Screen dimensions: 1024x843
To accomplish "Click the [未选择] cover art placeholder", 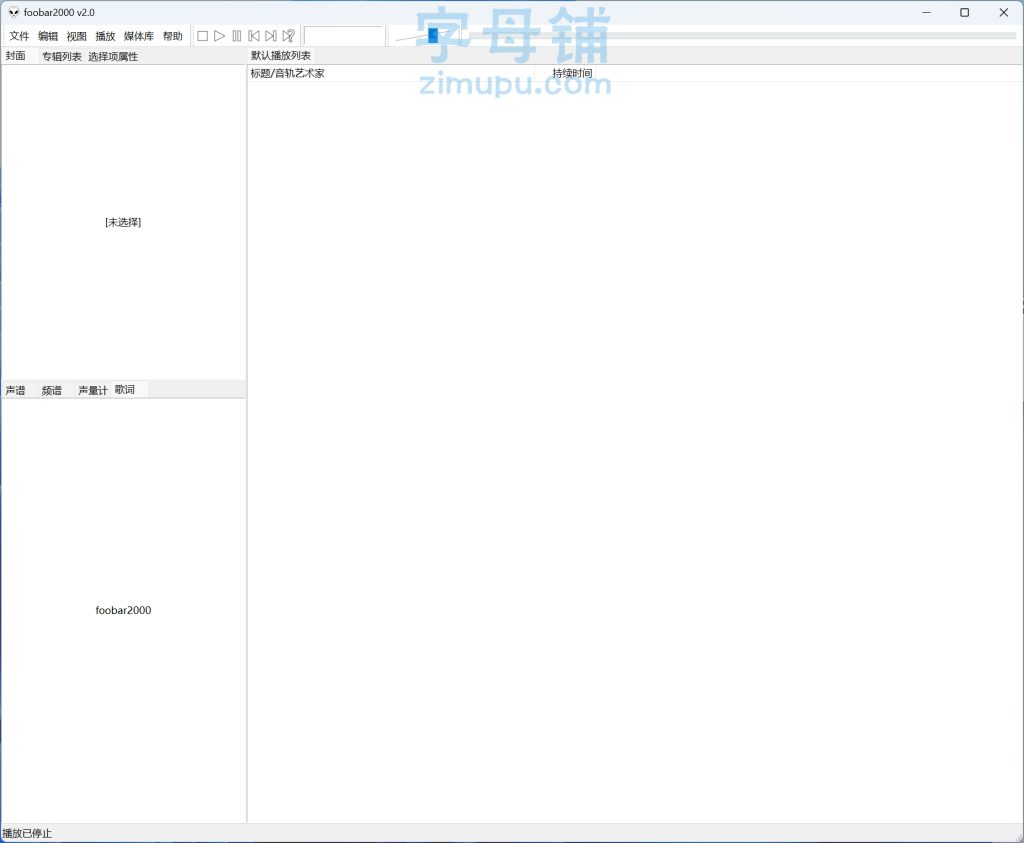I will pos(123,222).
